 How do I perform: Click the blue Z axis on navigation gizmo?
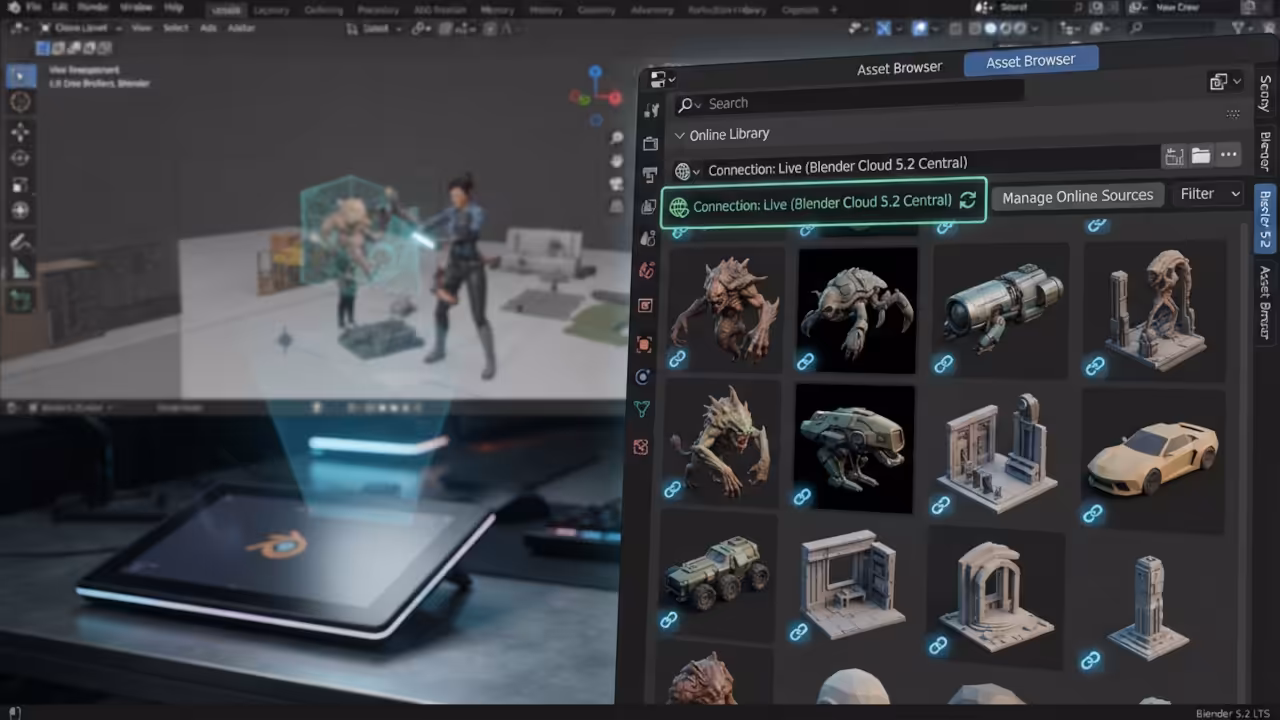coord(595,72)
